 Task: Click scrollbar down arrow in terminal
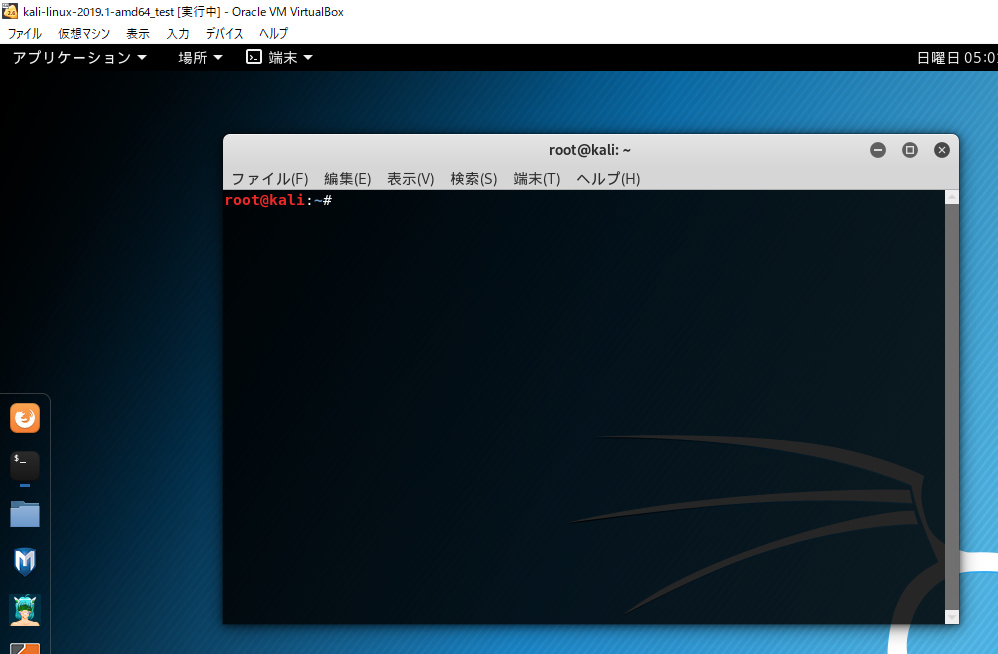[952, 617]
